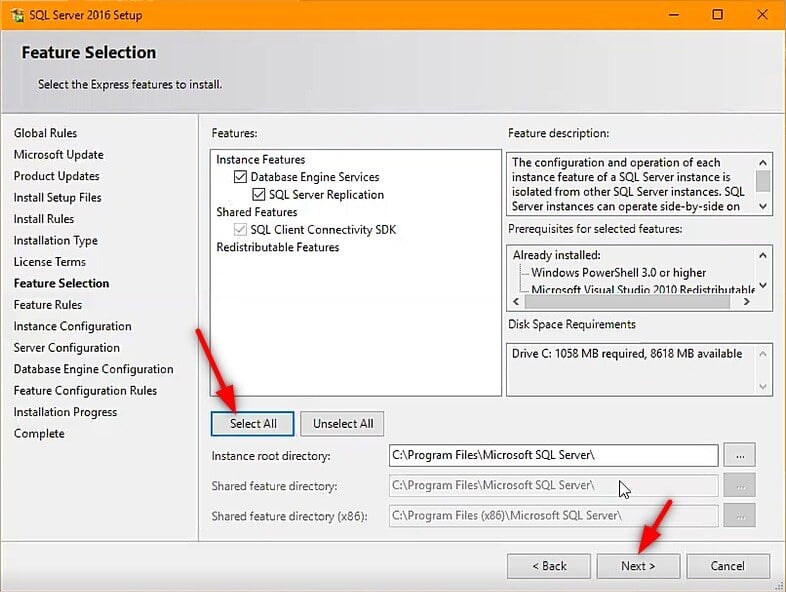Click the SQL Server Setup title bar icon
The height and width of the screenshot is (592, 786).
[x=18, y=15]
